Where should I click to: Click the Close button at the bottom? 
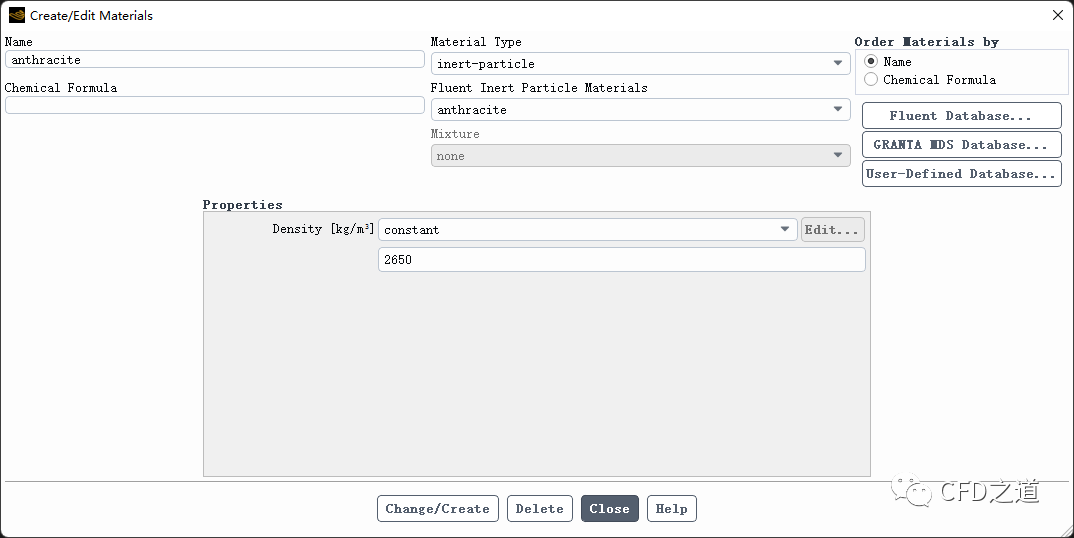point(610,509)
